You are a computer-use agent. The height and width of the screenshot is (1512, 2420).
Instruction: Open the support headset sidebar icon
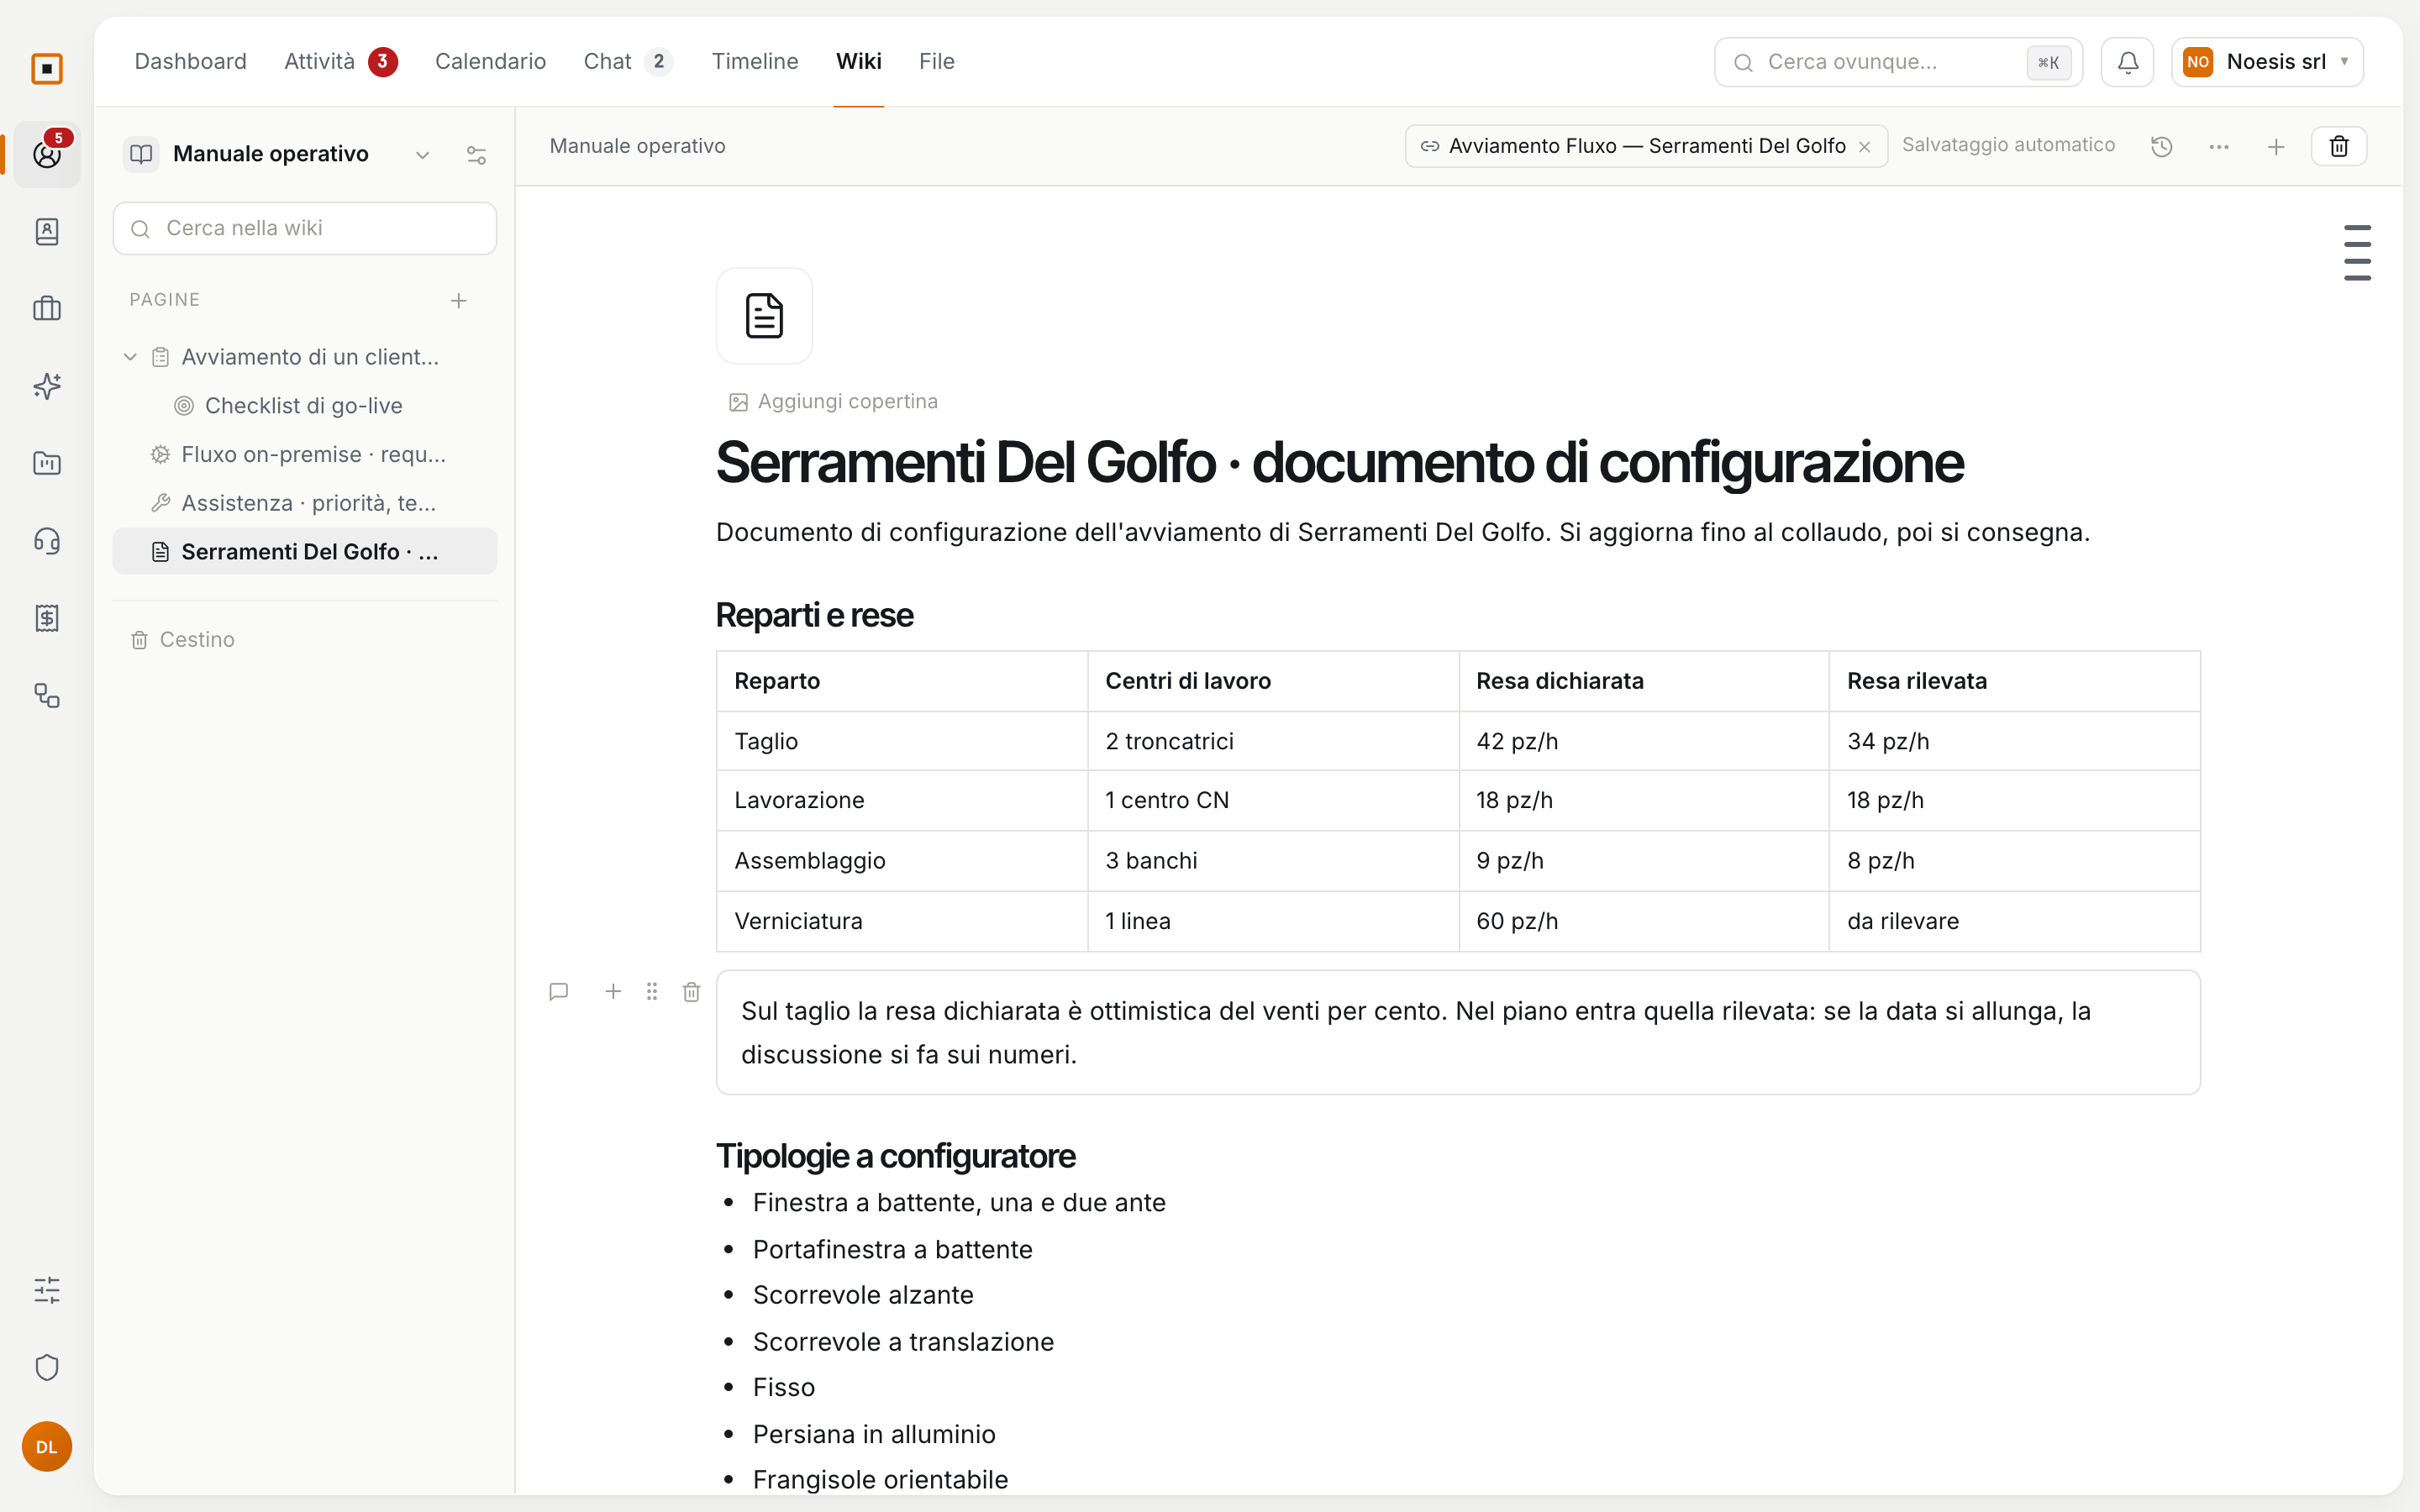tap(47, 541)
